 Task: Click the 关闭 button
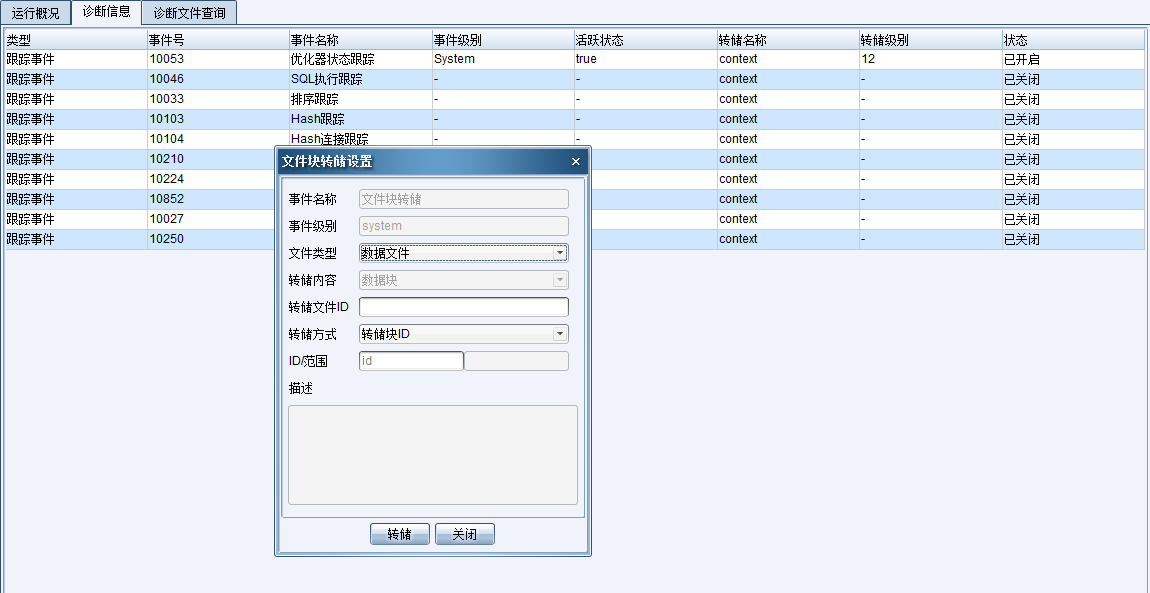464,533
